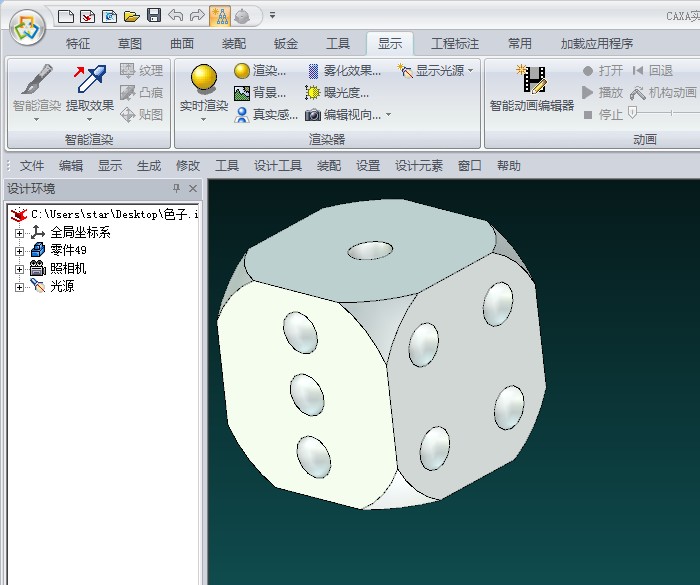The image size is (700, 585).
Task: Open the 显示光源 dropdown
Action: click(436, 70)
